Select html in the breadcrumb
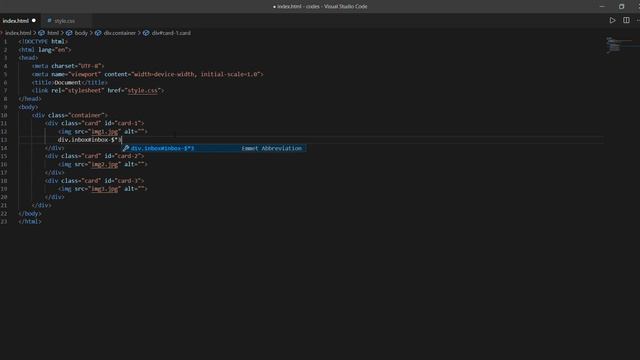Viewport: 640px width, 360px height. (53, 33)
